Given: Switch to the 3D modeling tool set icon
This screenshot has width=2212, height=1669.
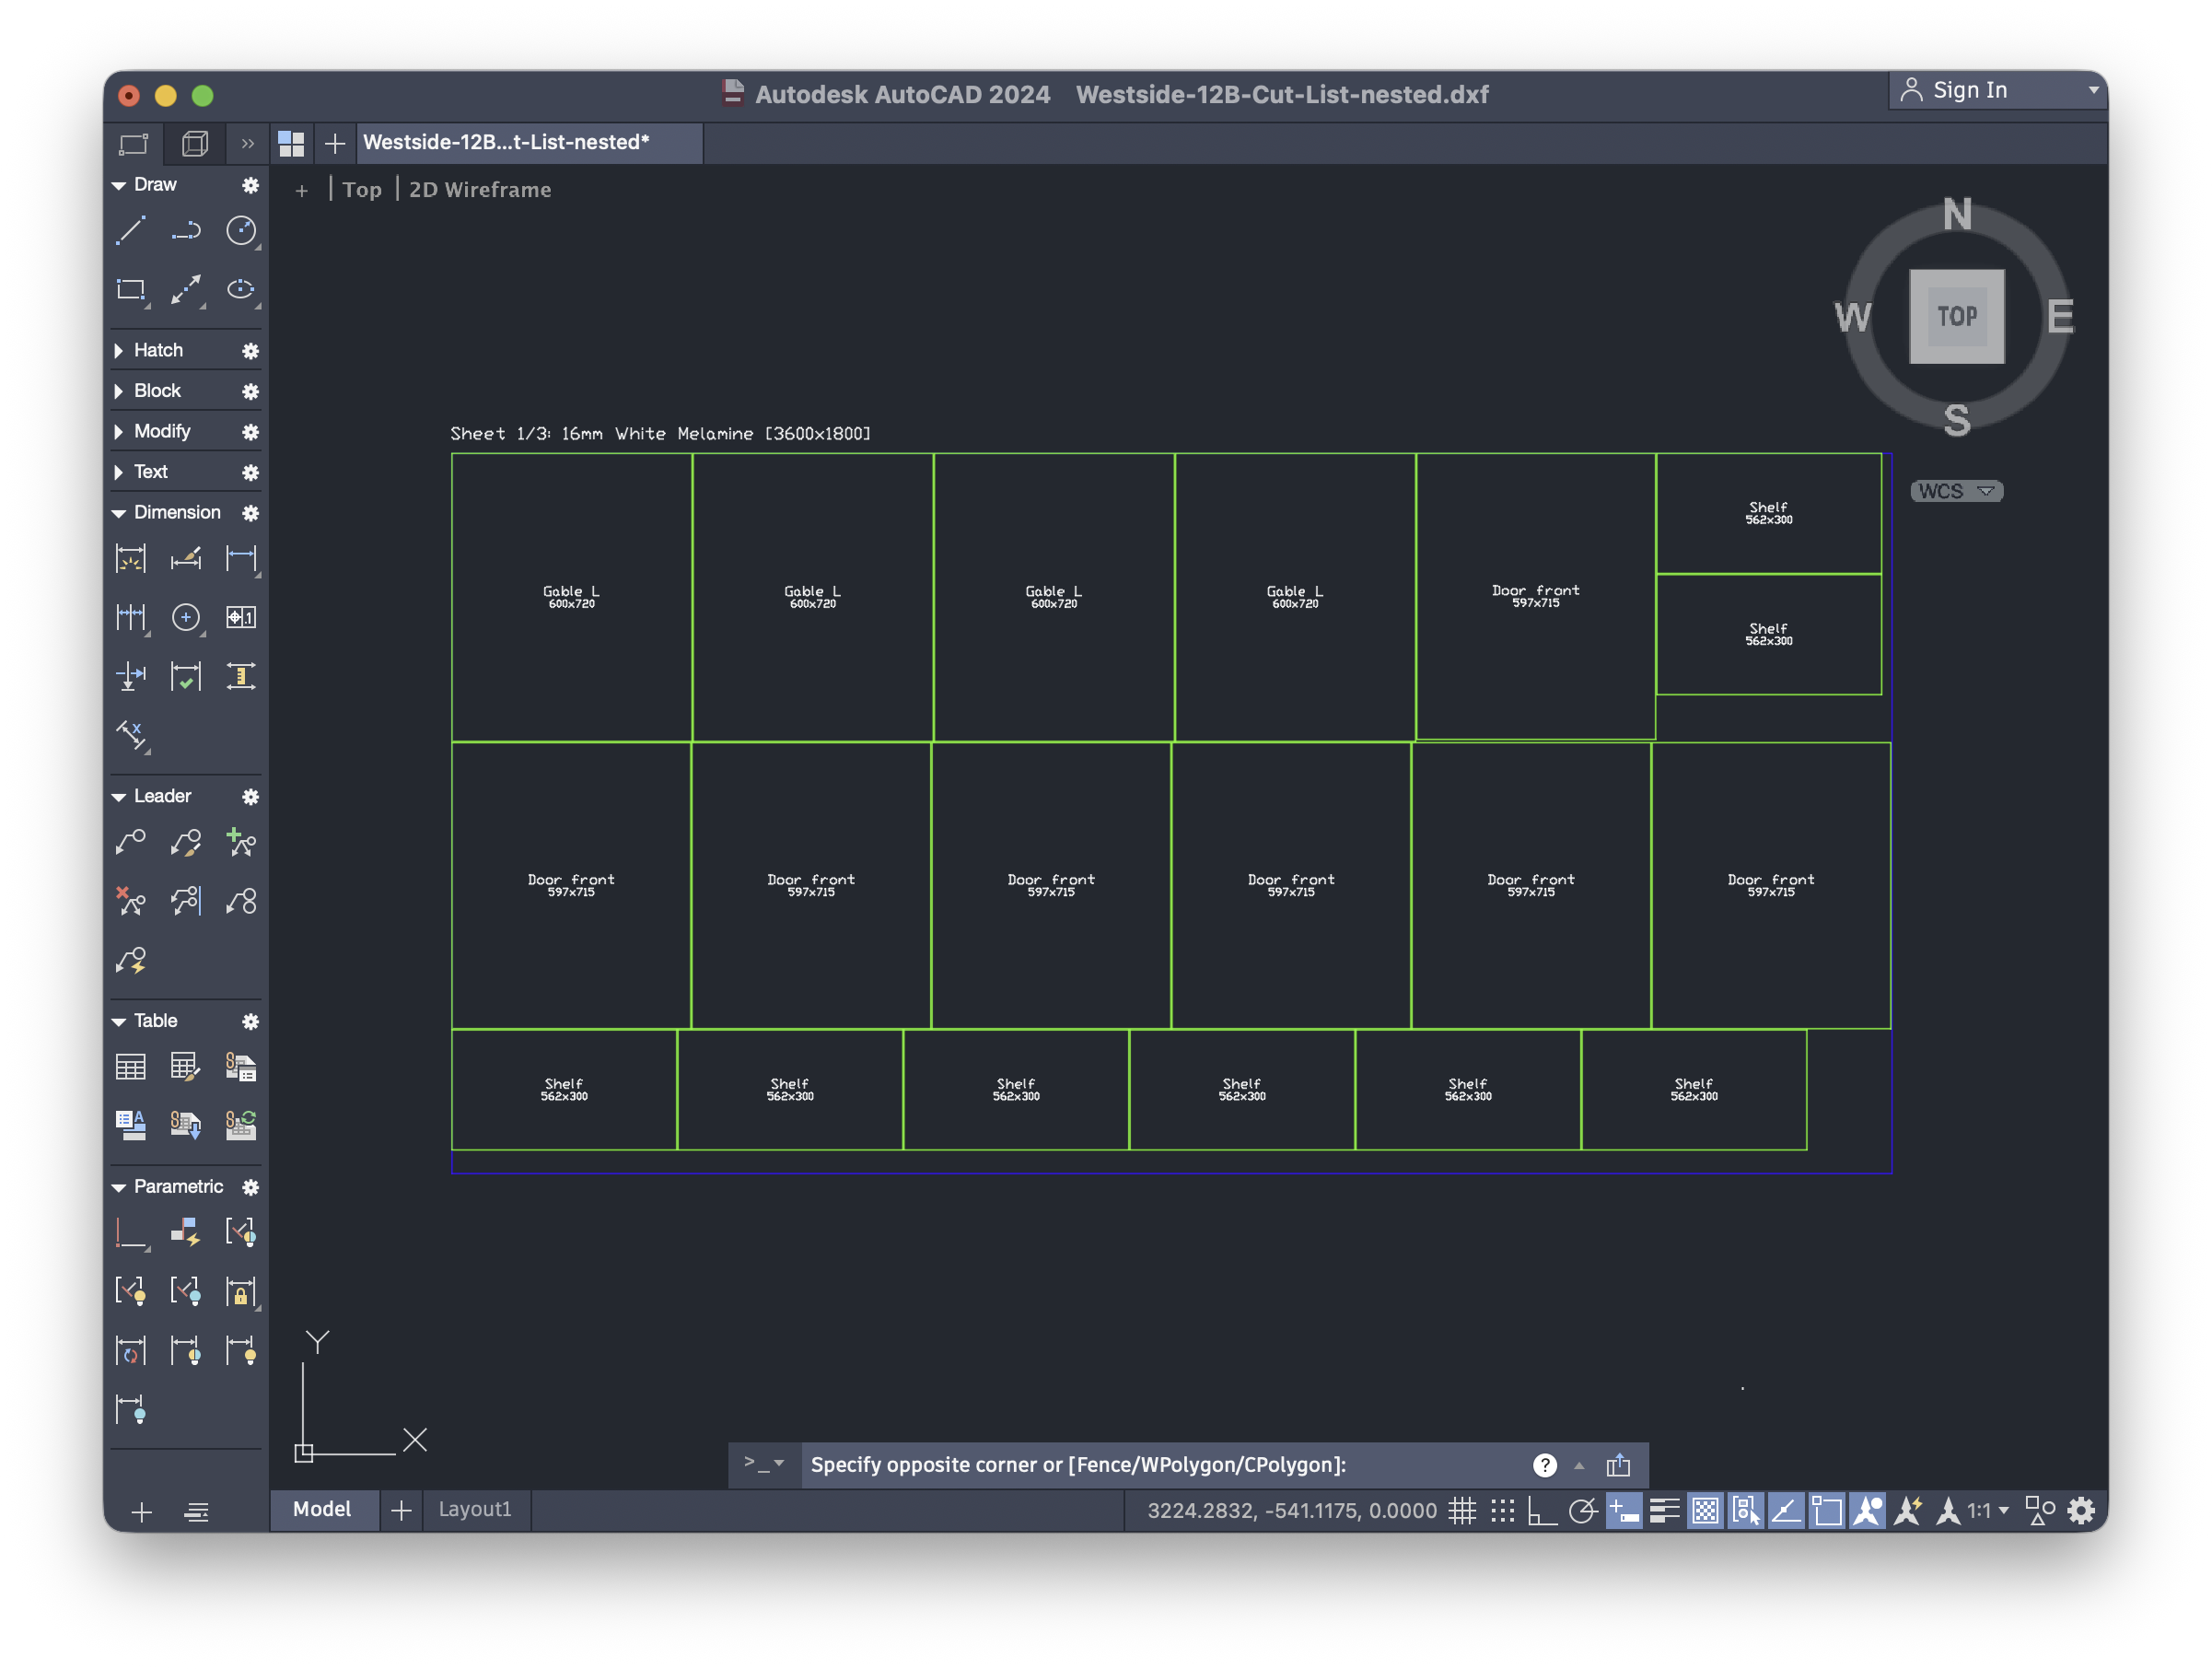Looking at the screenshot, I should (195, 144).
